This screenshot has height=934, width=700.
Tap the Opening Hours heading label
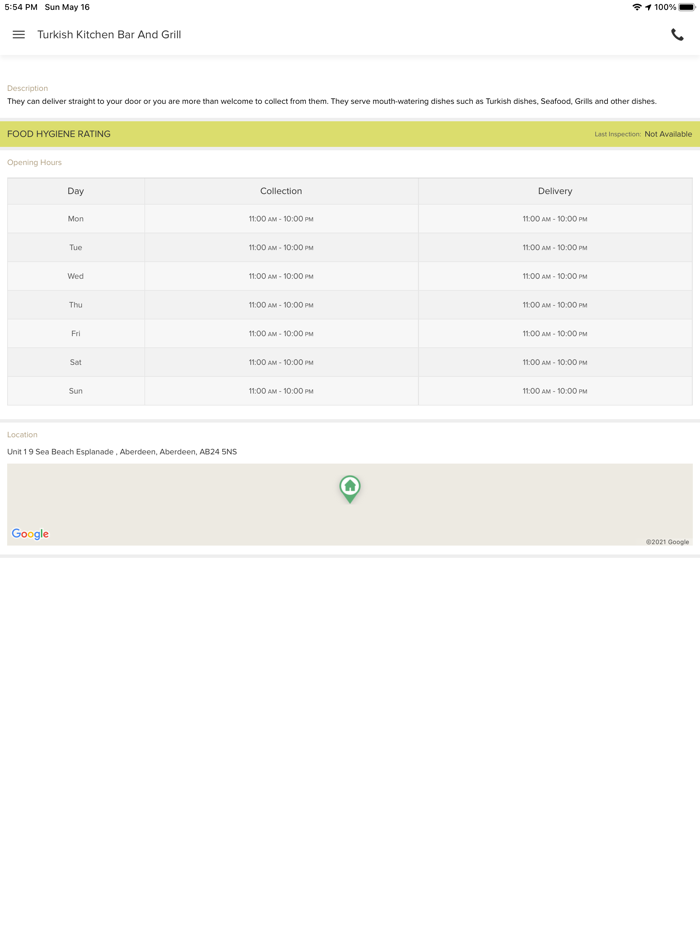point(35,162)
